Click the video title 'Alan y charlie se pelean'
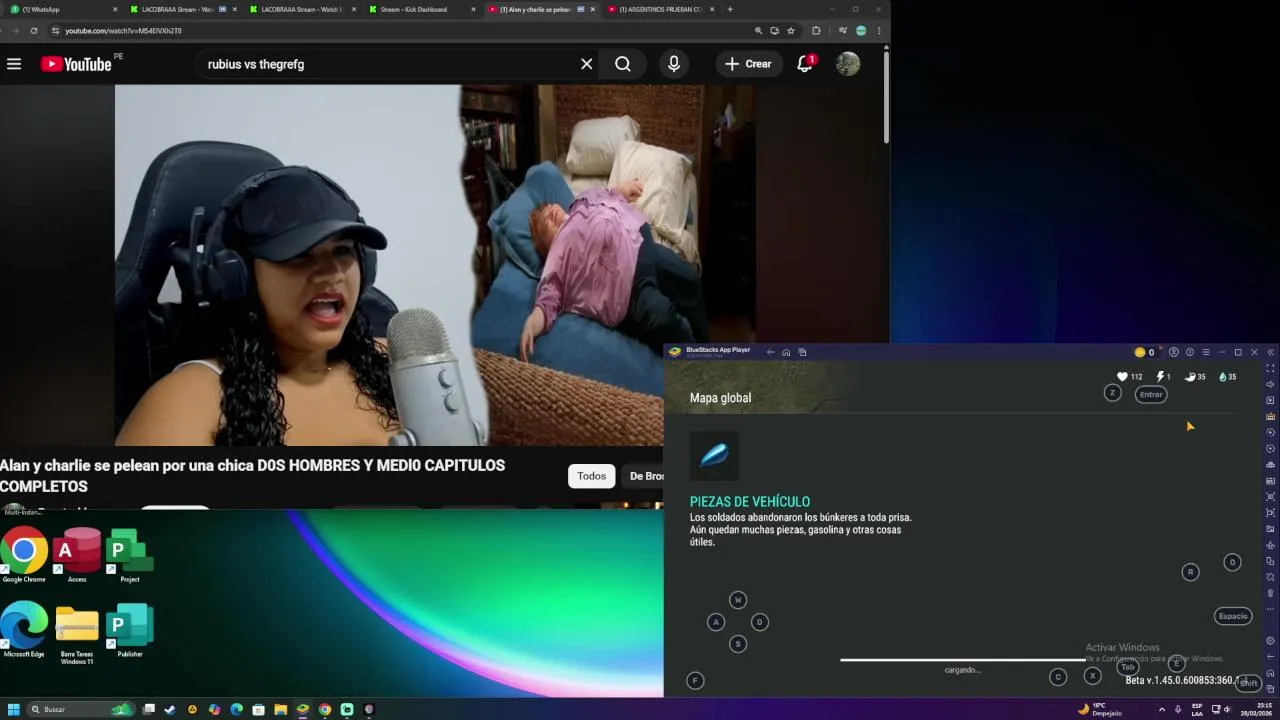This screenshot has width=1280, height=720. click(252, 476)
